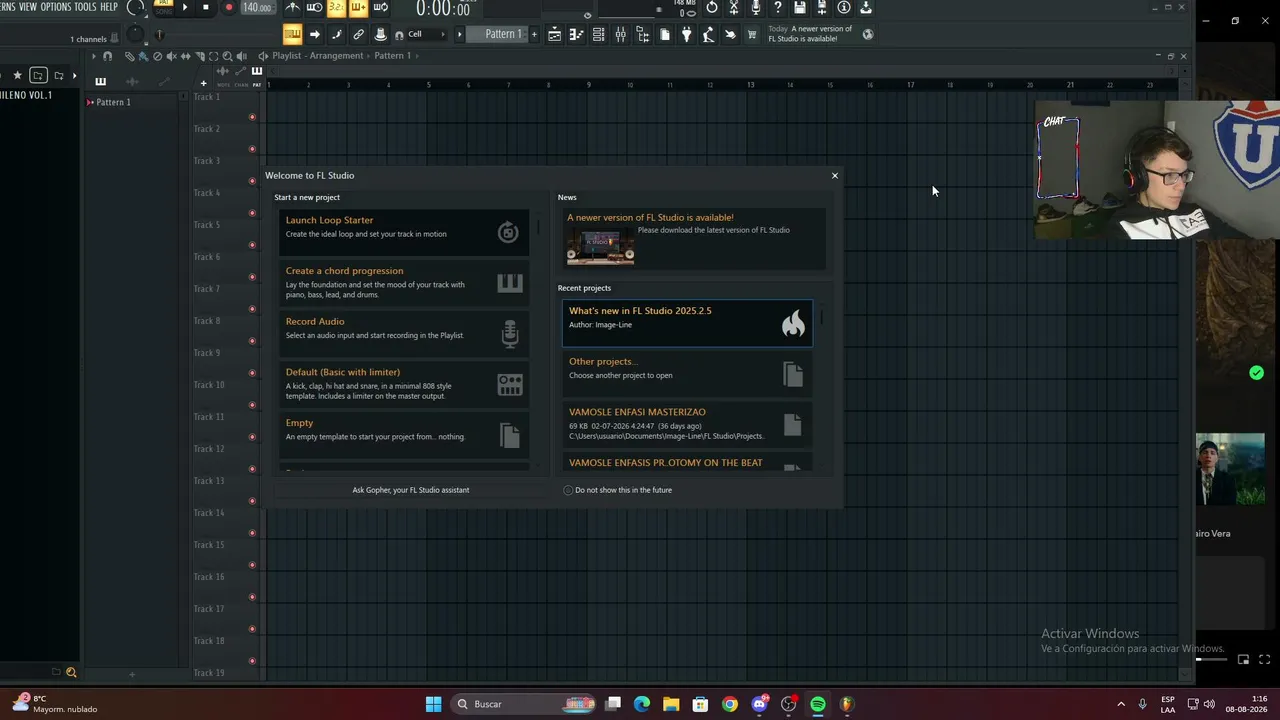Toggle typing keyboard to piano icon

292,34
